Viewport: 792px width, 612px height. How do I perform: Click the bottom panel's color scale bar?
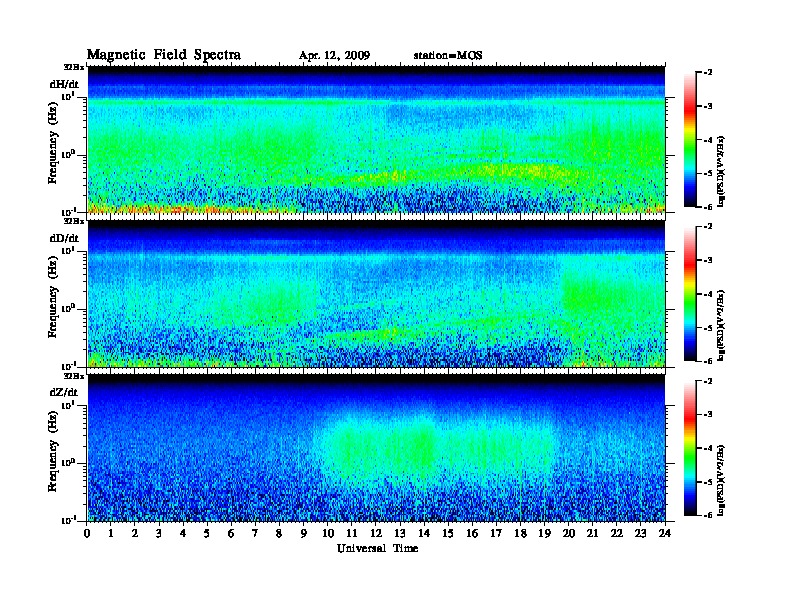(x=690, y=448)
